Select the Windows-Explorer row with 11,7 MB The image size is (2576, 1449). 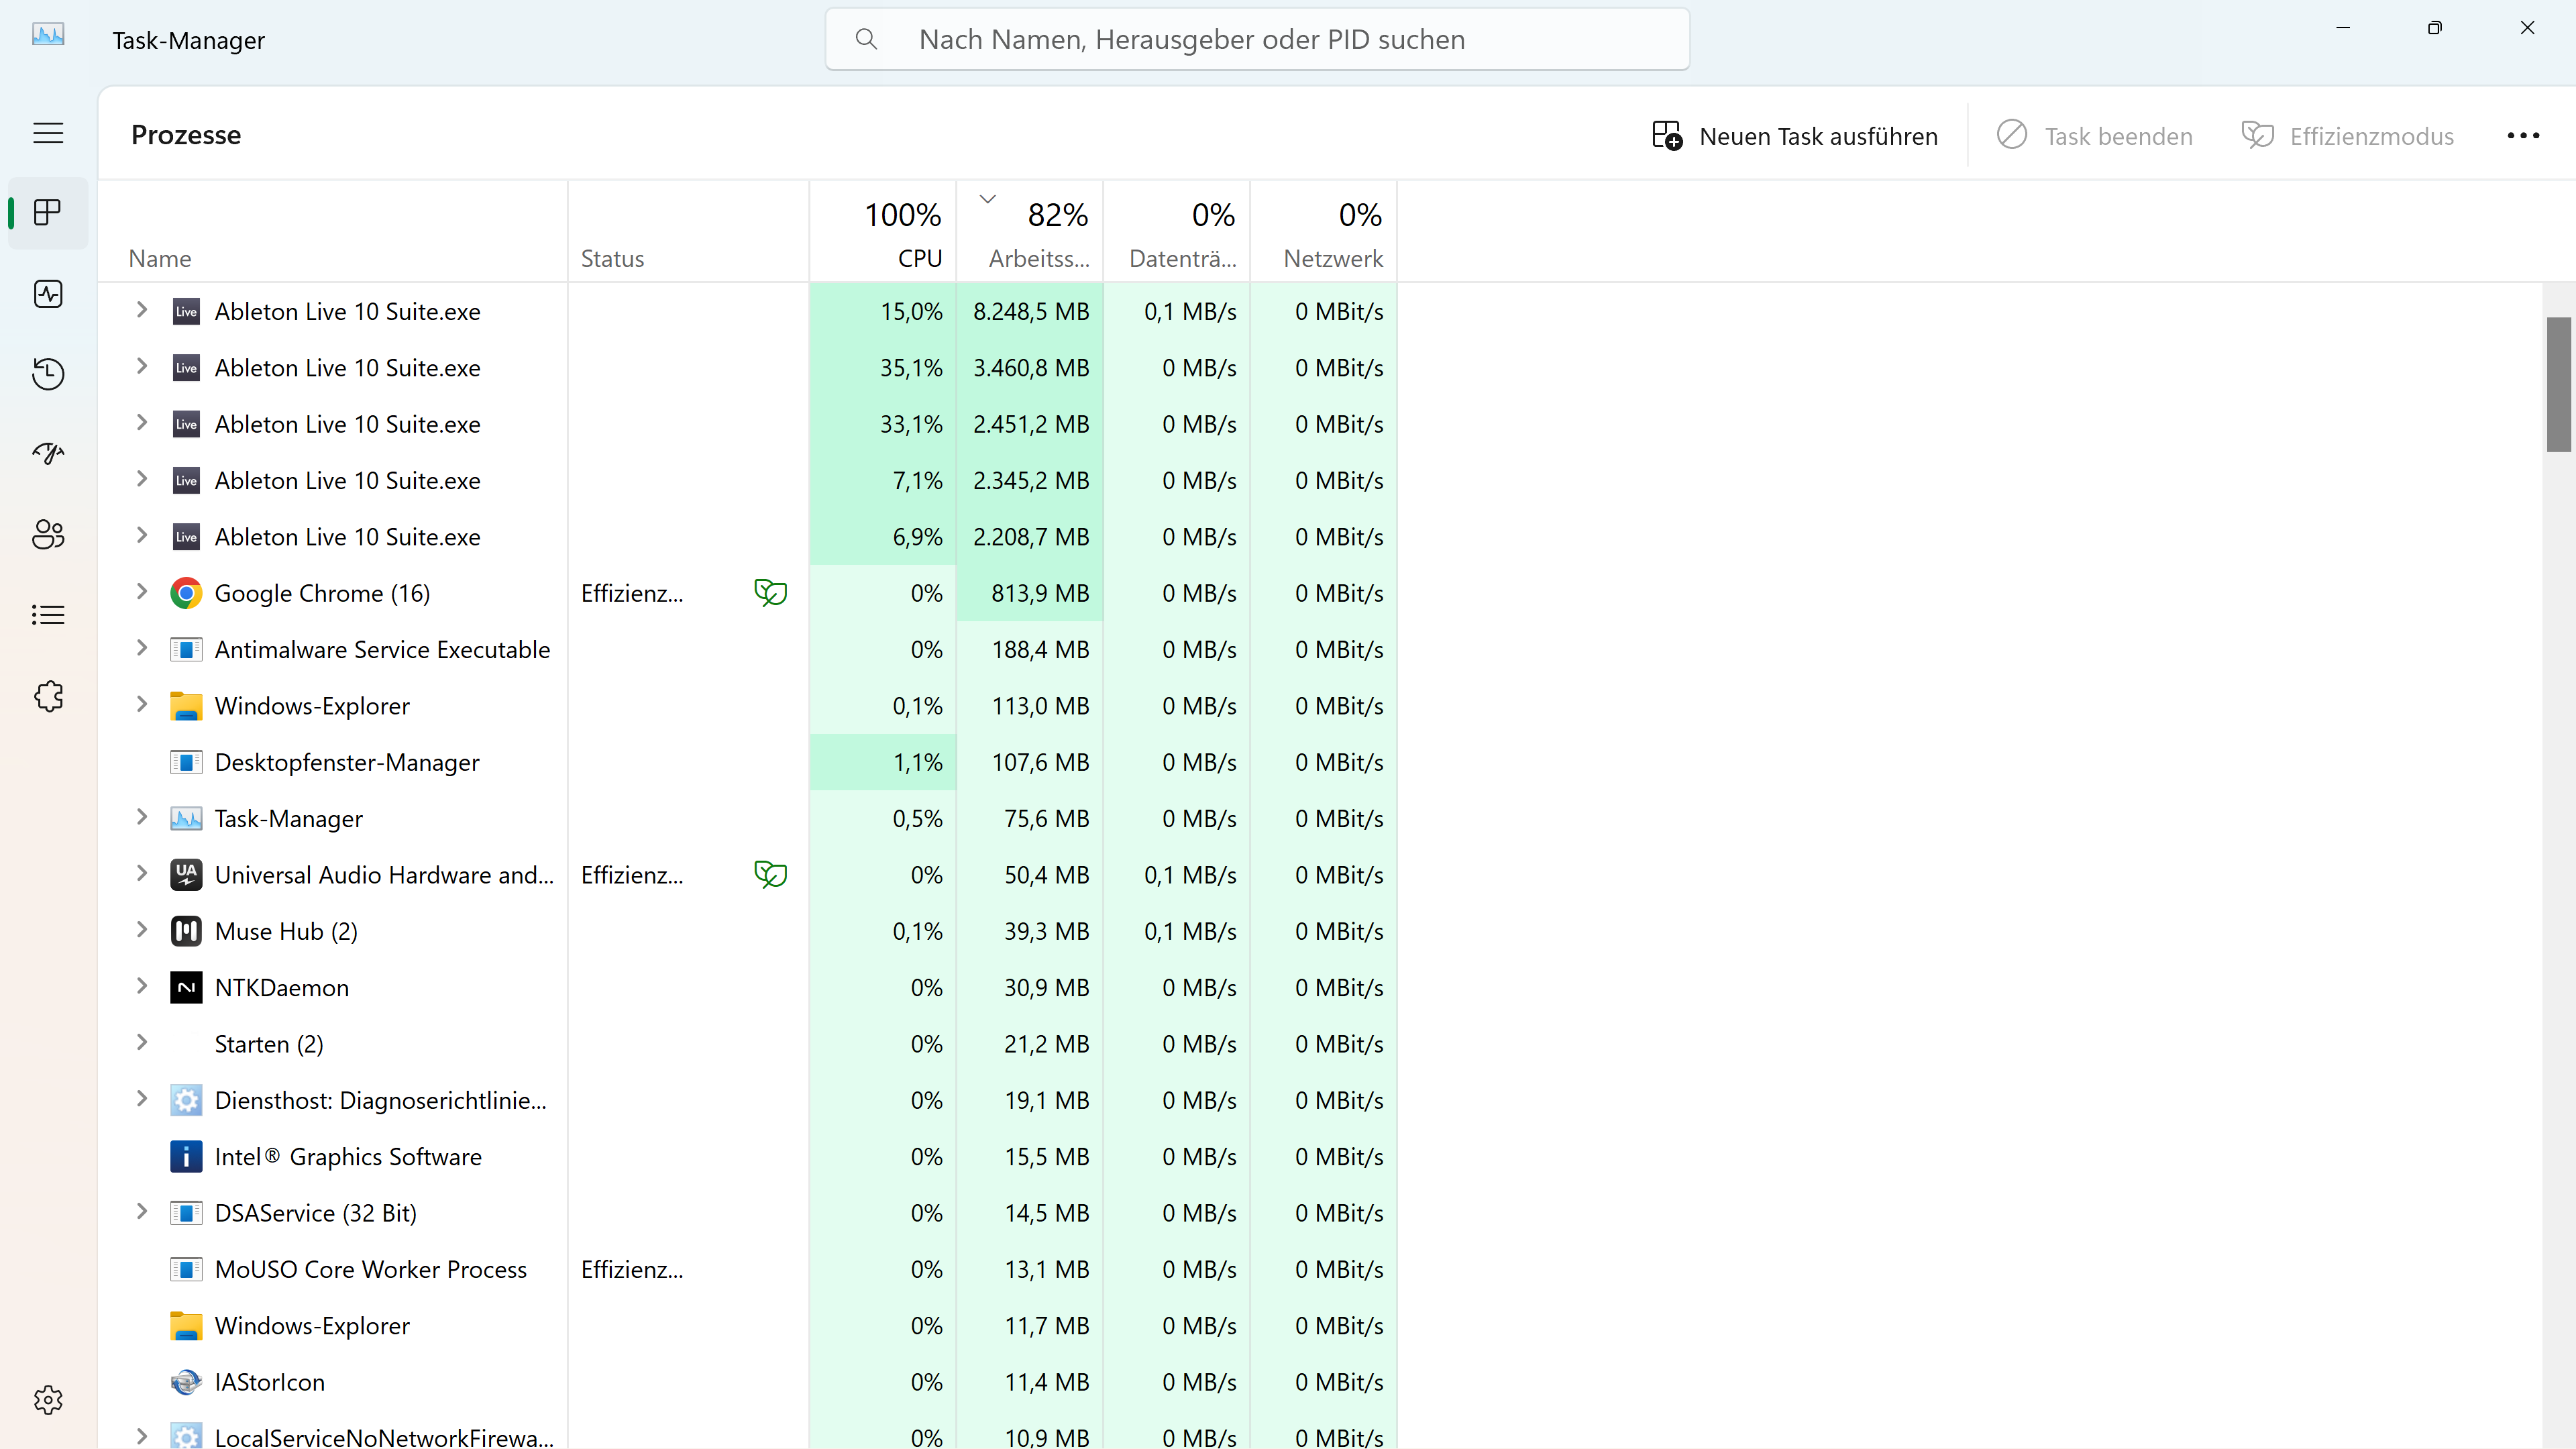click(x=748, y=1326)
